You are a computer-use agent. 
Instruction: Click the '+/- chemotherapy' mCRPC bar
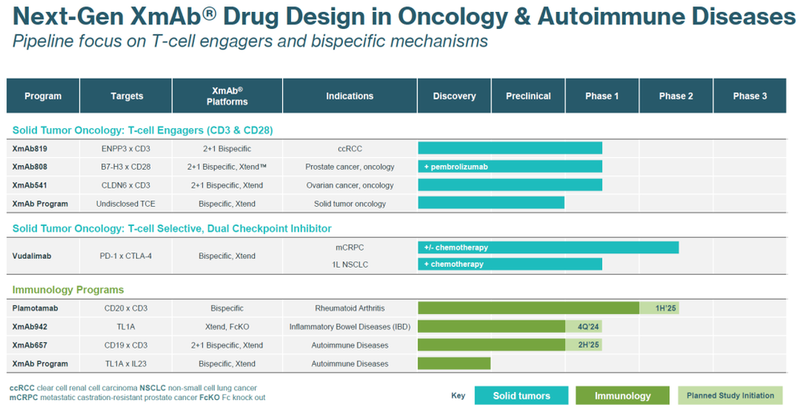click(x=548, y=247)
